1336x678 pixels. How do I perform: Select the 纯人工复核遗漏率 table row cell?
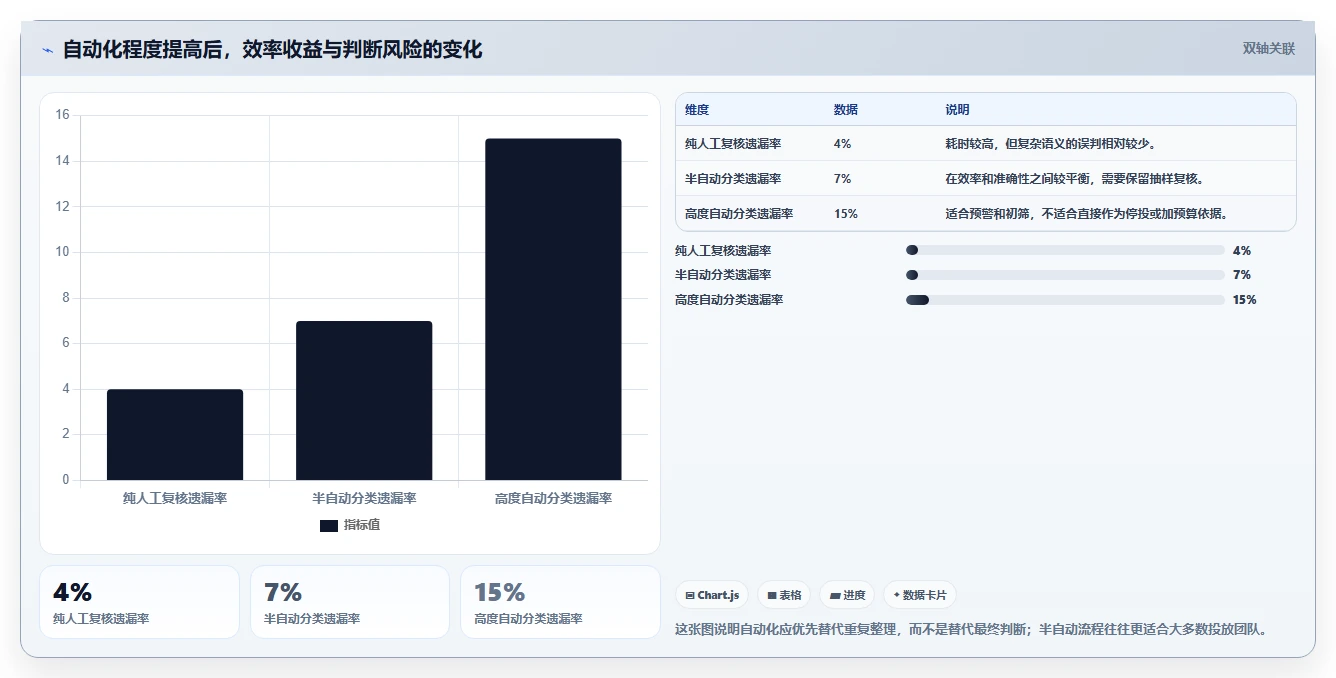733,144
